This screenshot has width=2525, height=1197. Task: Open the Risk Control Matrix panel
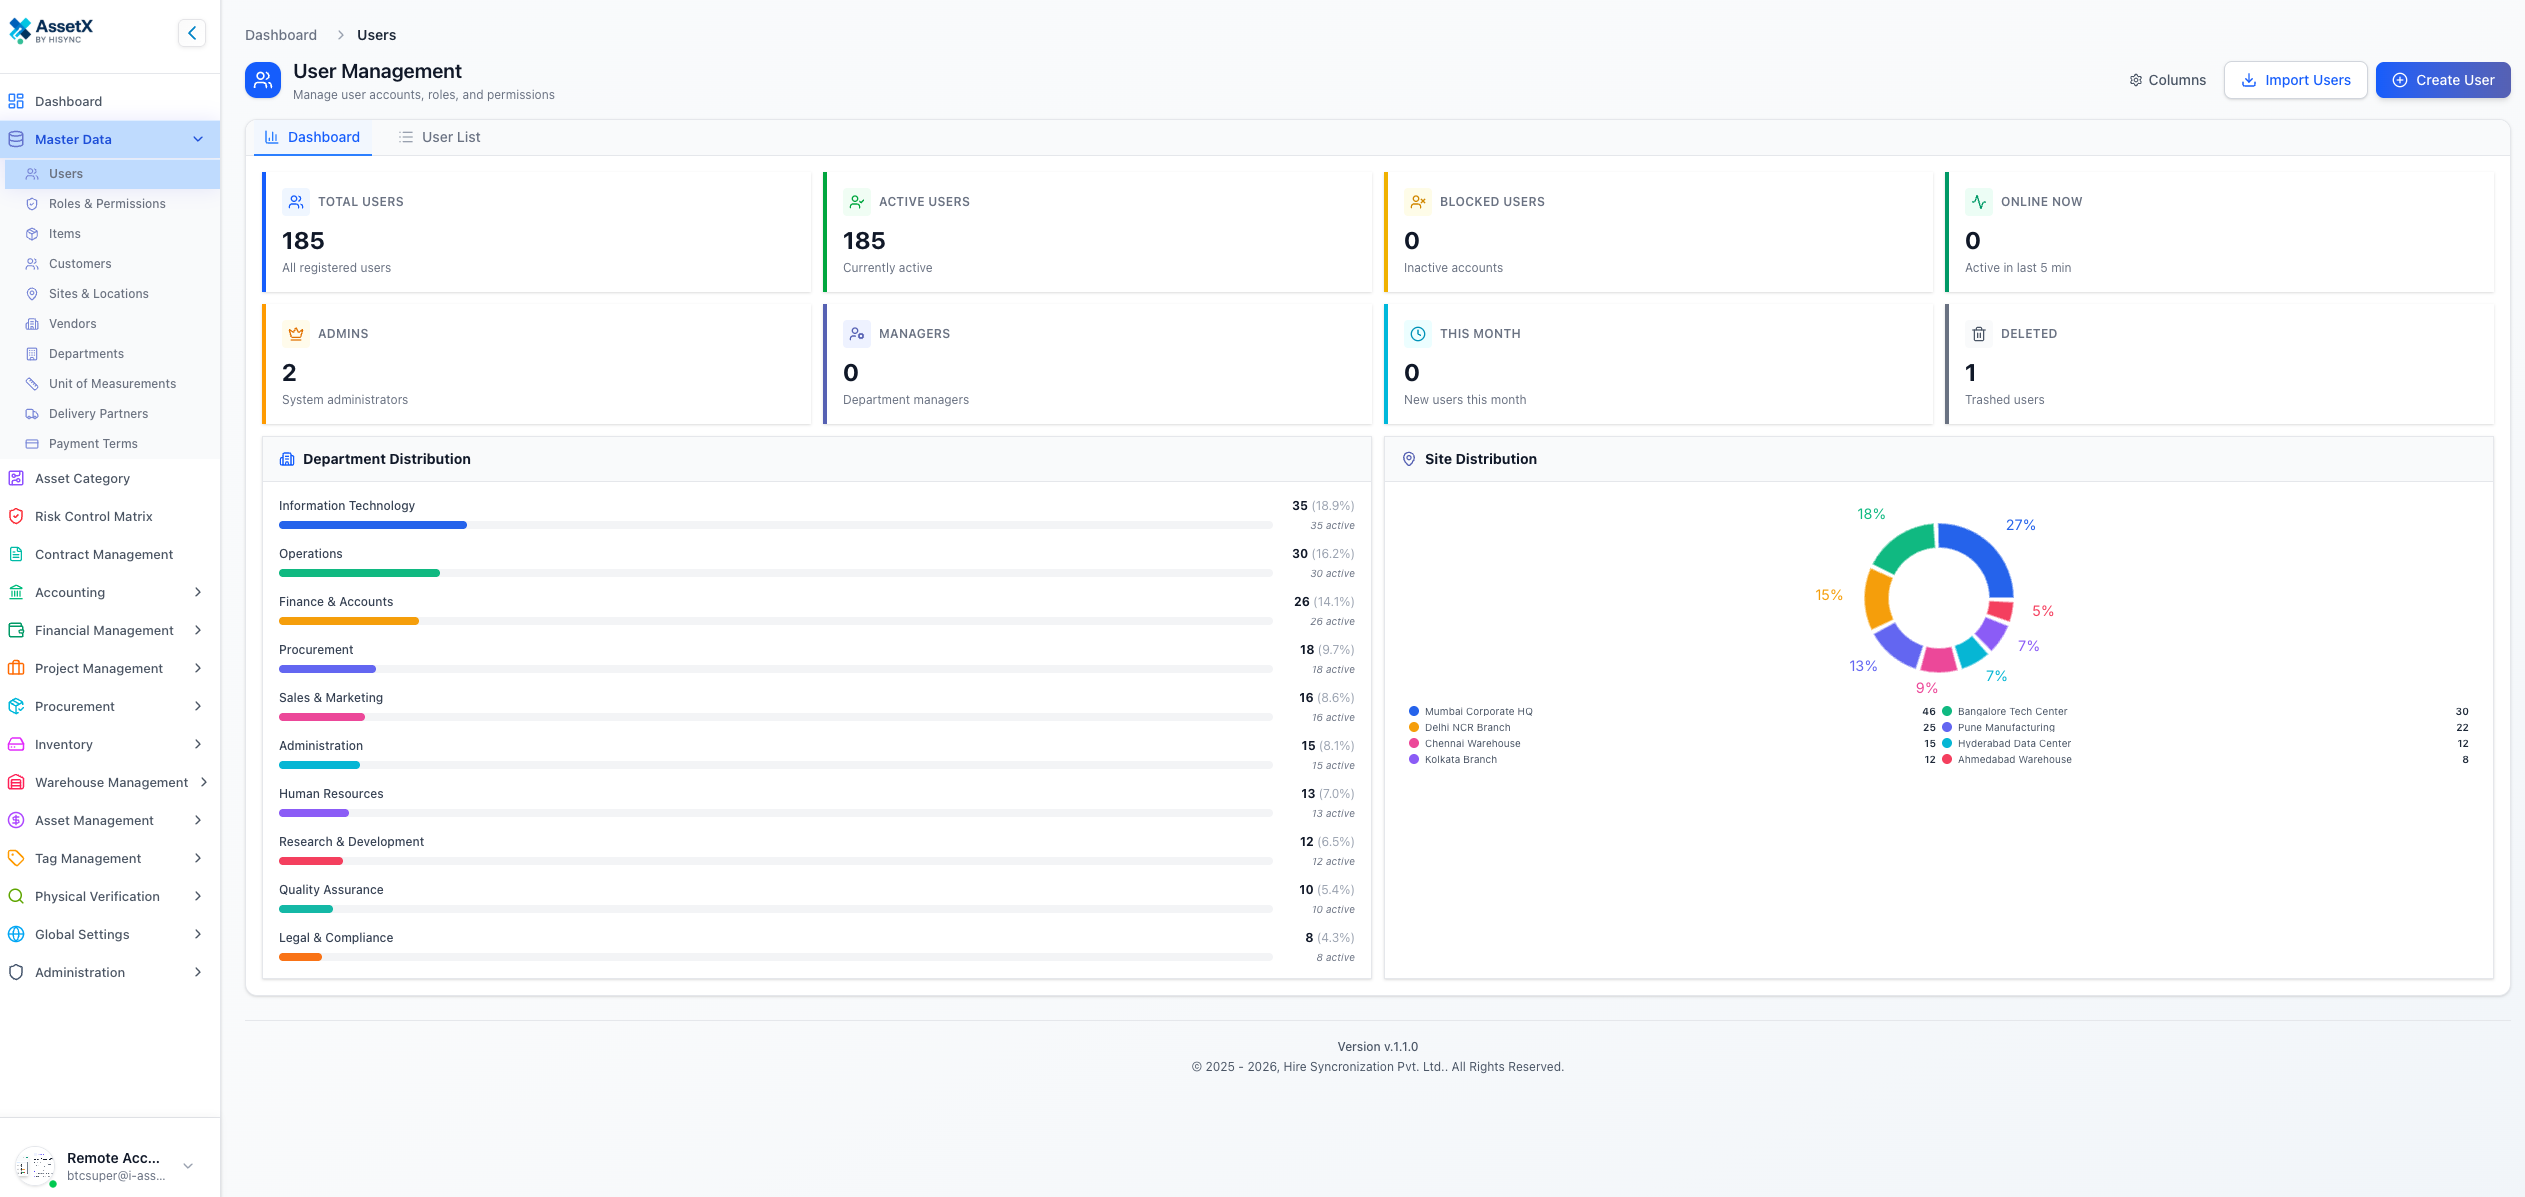pos(91,516)
